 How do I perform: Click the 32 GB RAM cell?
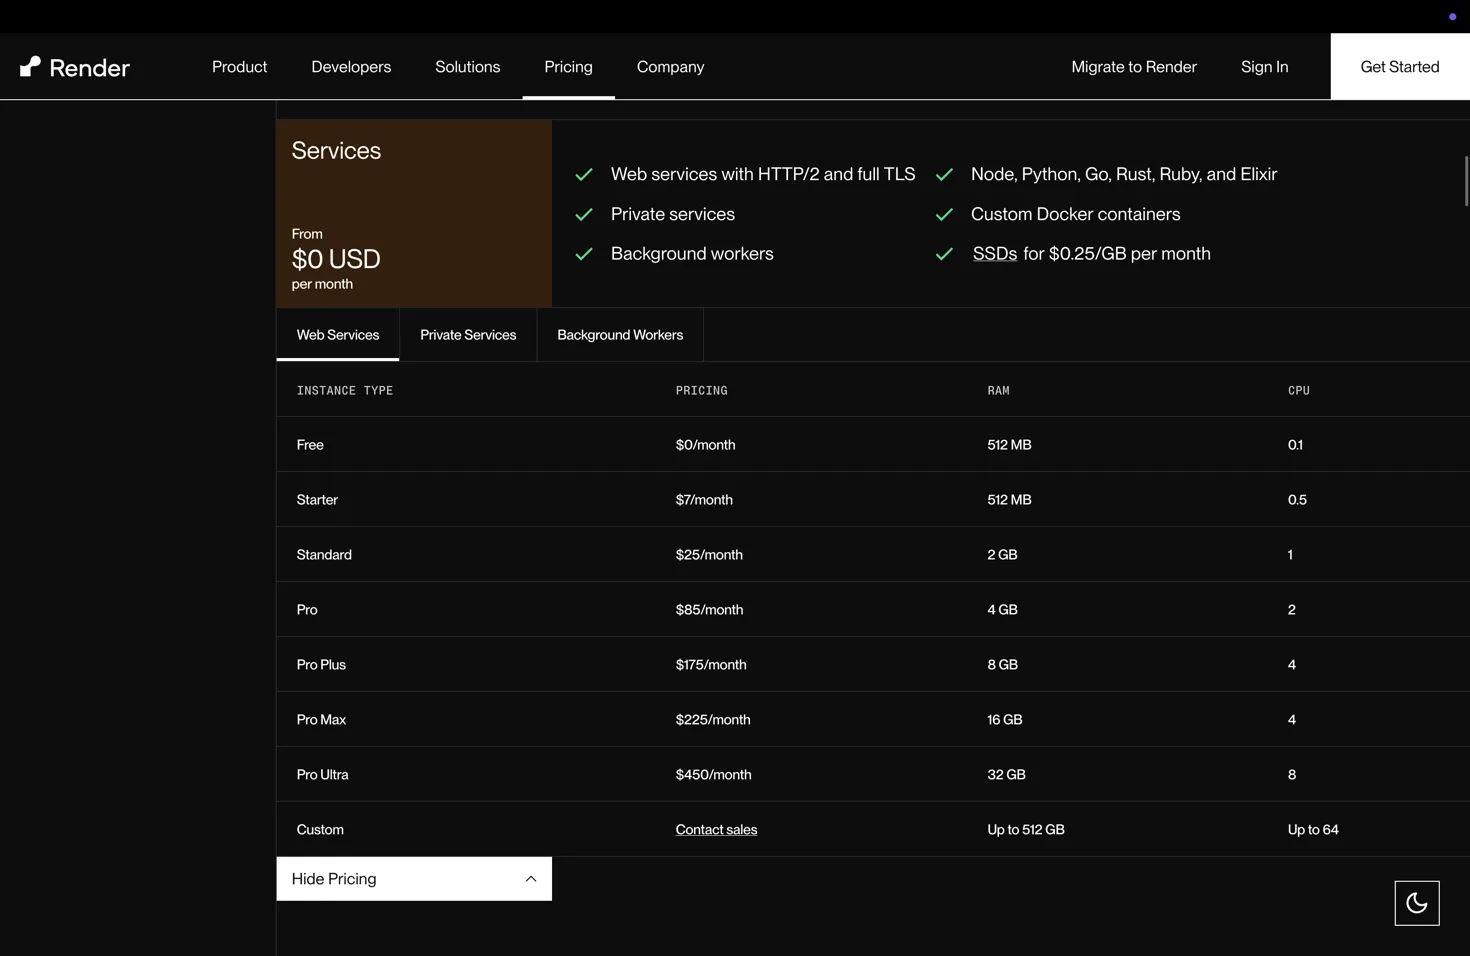[1006, 775]
